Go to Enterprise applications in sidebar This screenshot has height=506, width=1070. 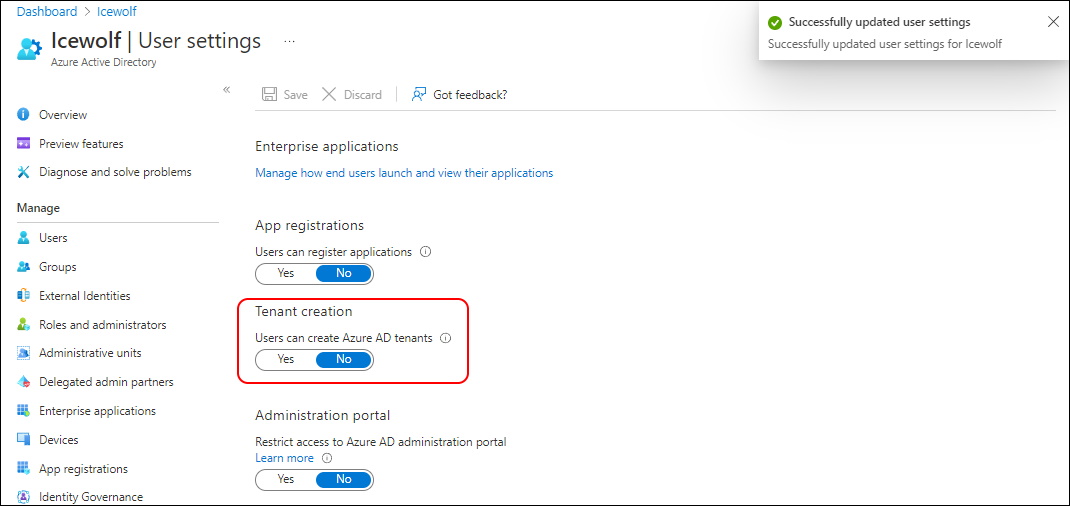(97, 411)
